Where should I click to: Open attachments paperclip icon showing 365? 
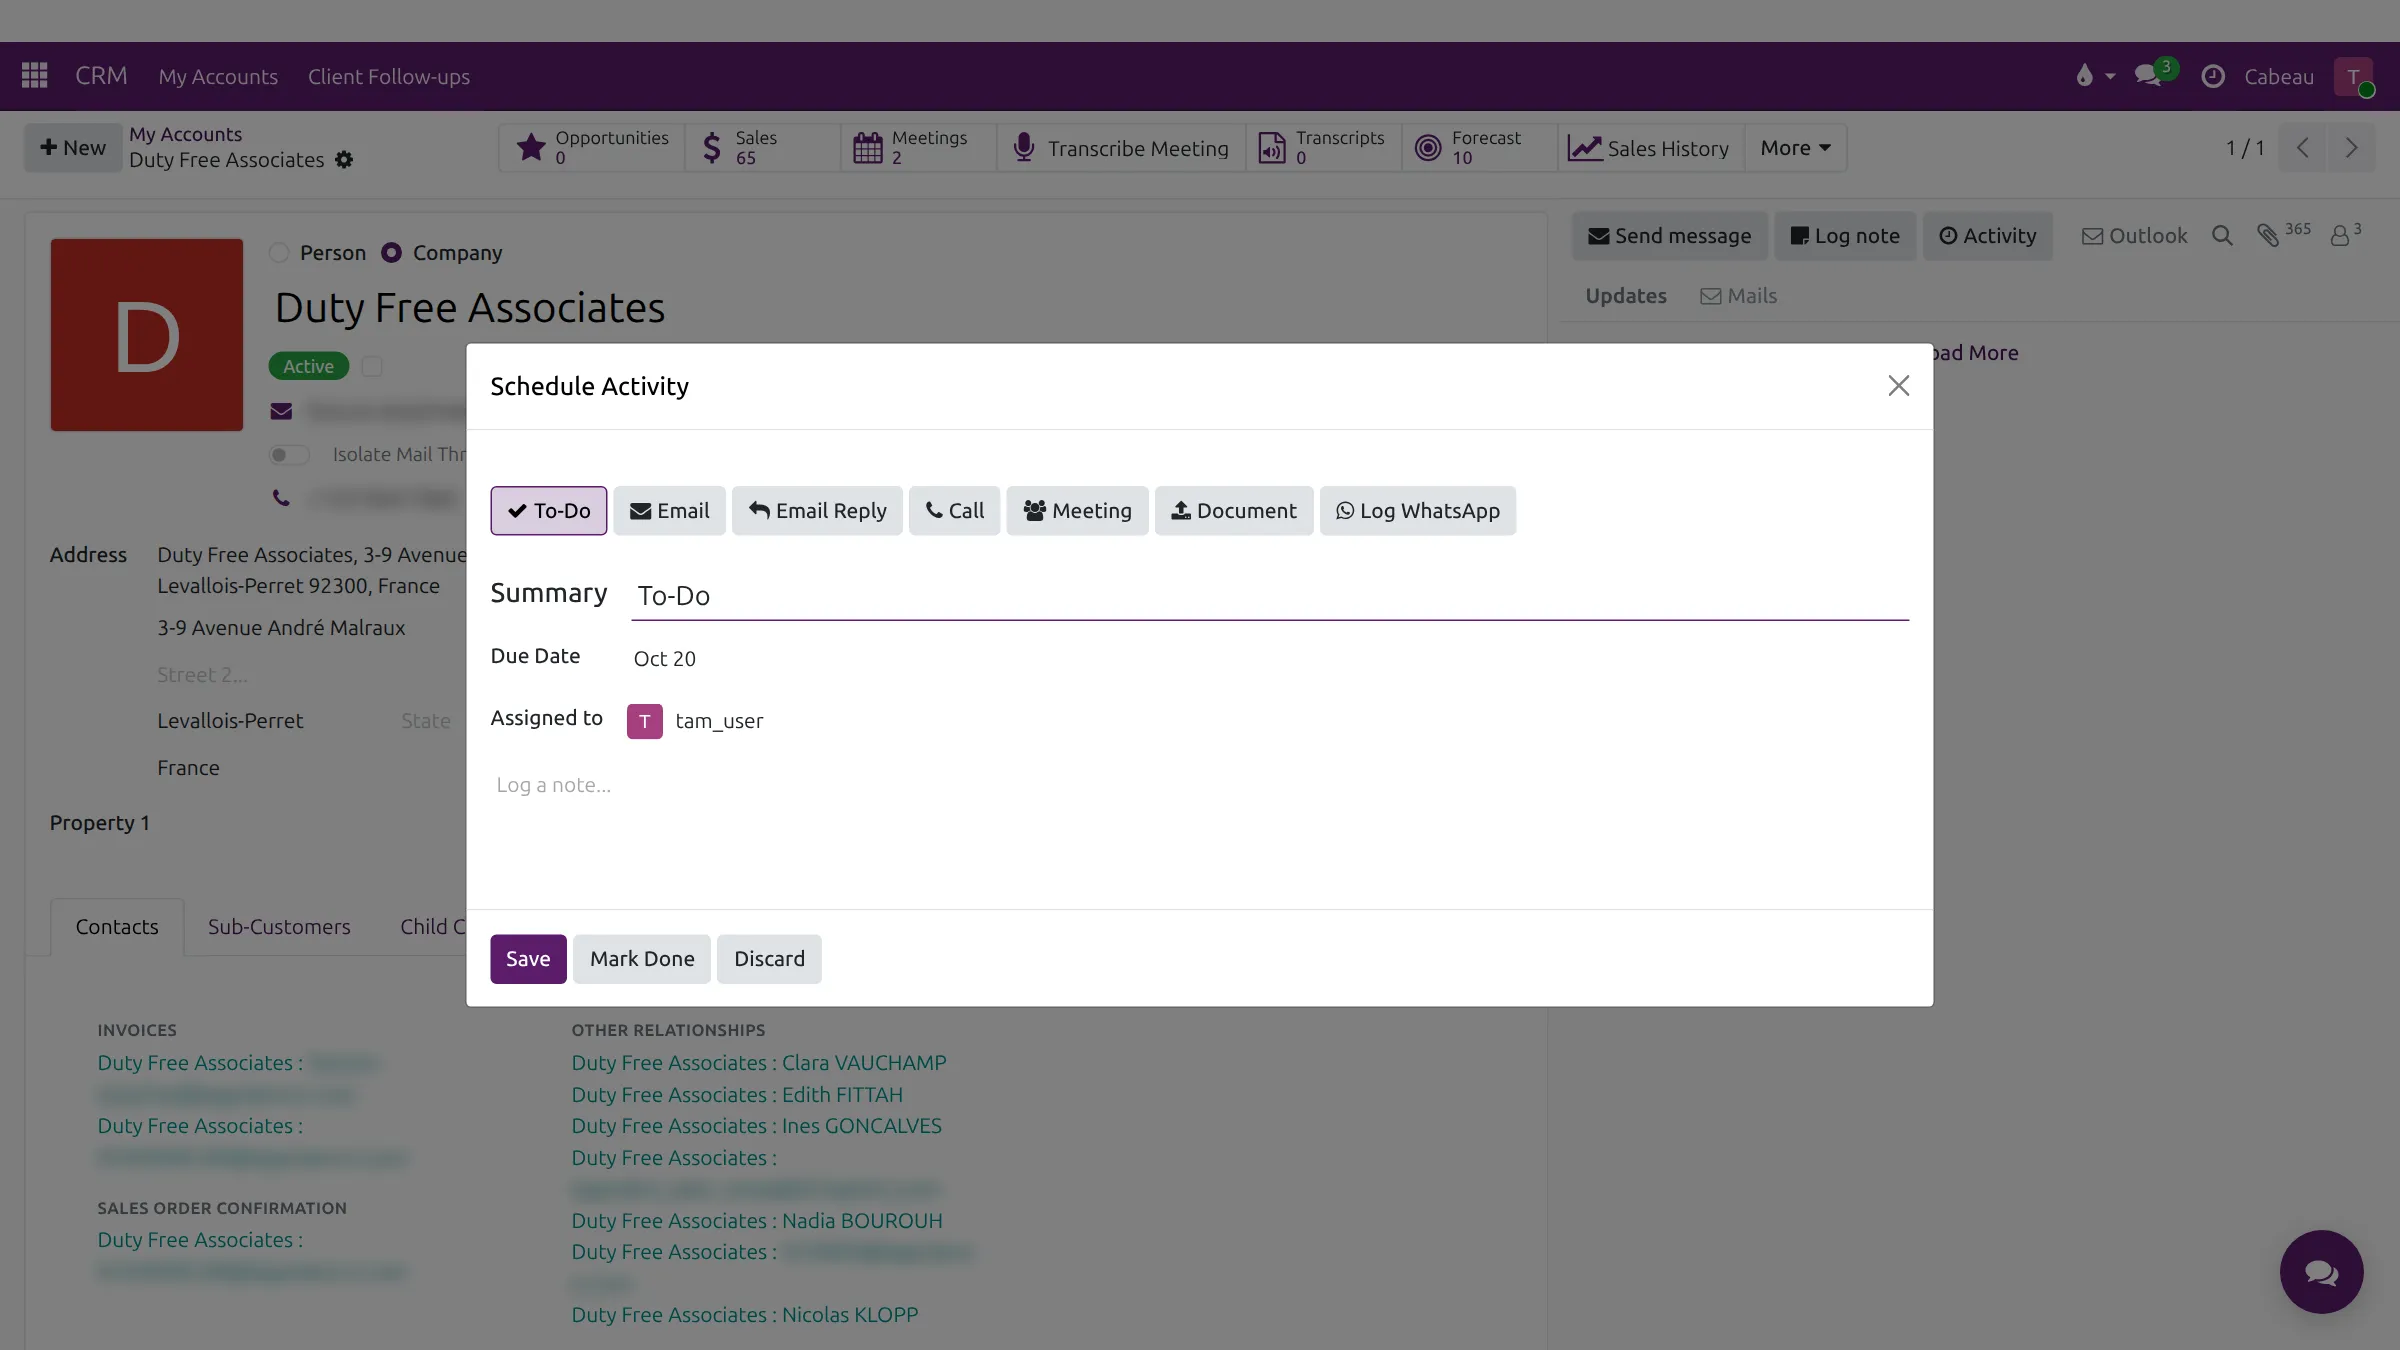[x=2283, y=235]
